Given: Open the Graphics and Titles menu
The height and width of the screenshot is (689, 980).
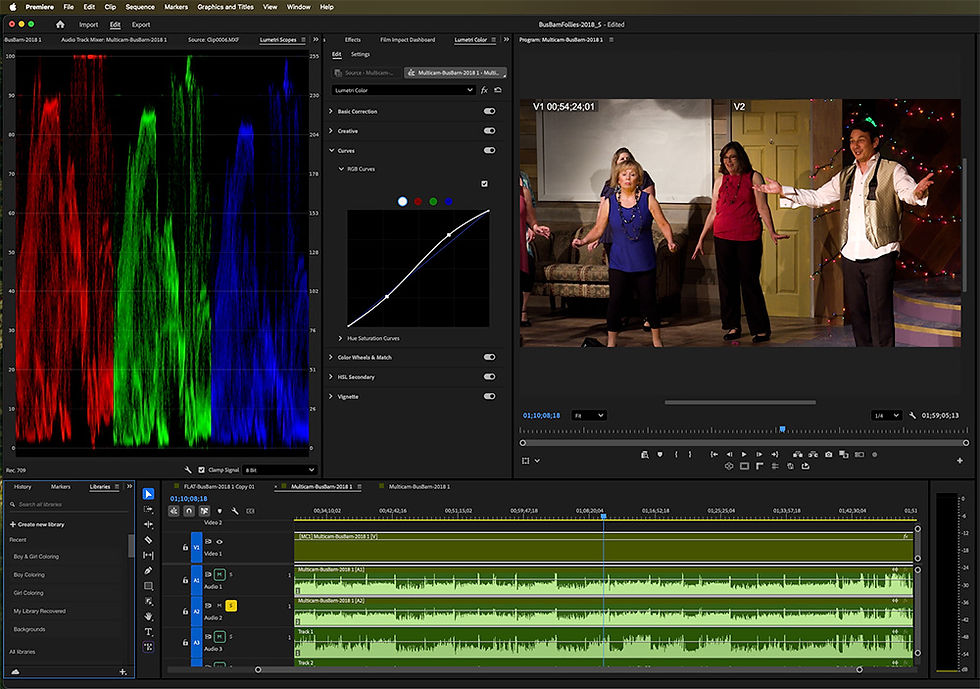Looking at the screenshot, I should click(226, 7).
